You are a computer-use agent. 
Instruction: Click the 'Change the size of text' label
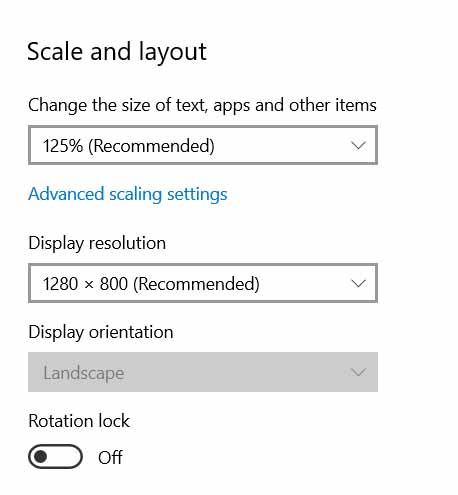click(202, 106)
